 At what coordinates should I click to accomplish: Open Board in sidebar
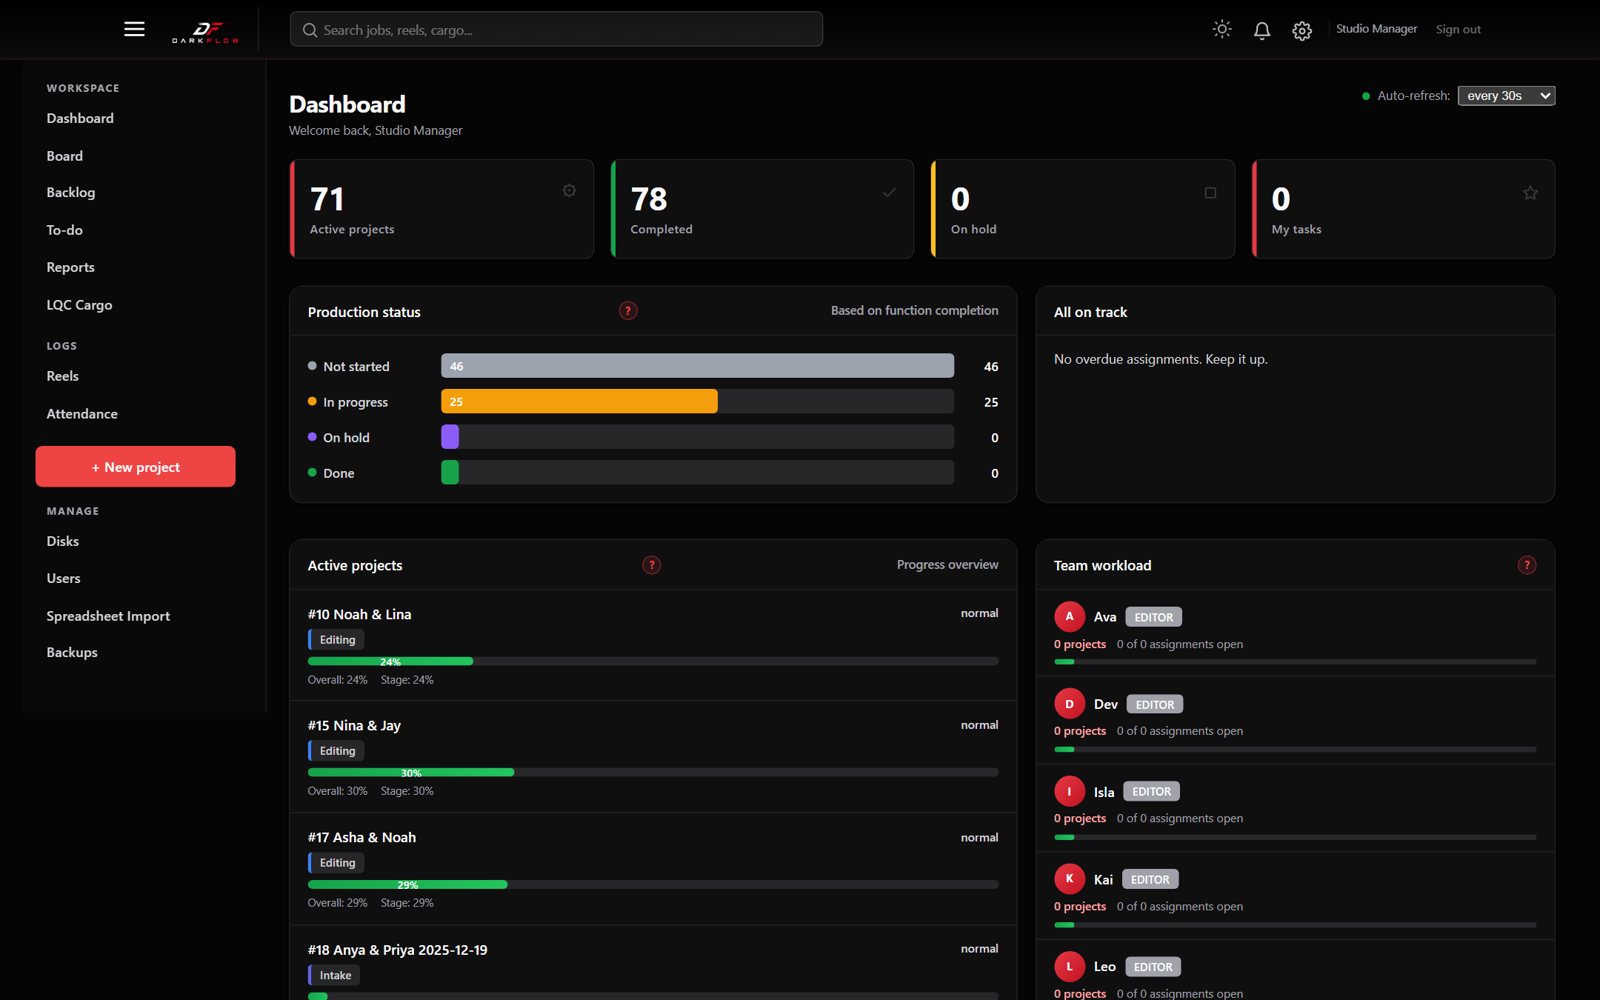65,156
